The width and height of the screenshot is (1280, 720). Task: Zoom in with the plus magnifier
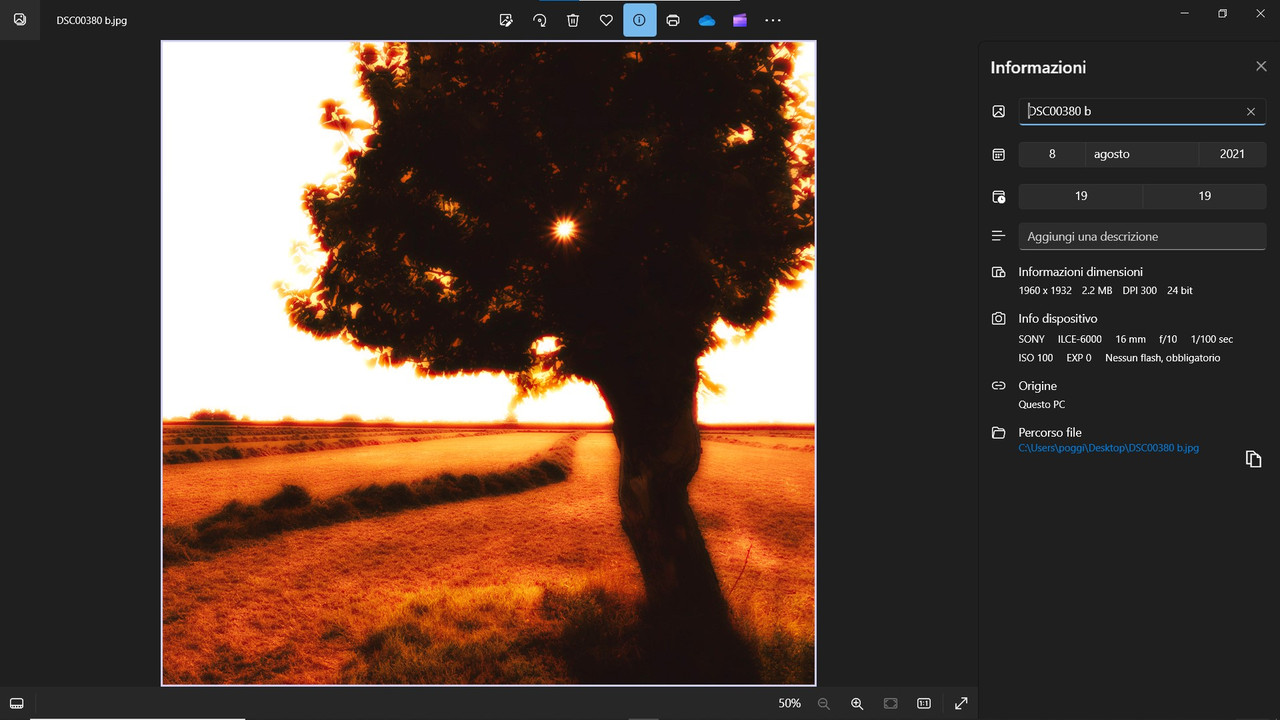pos(857,703)
